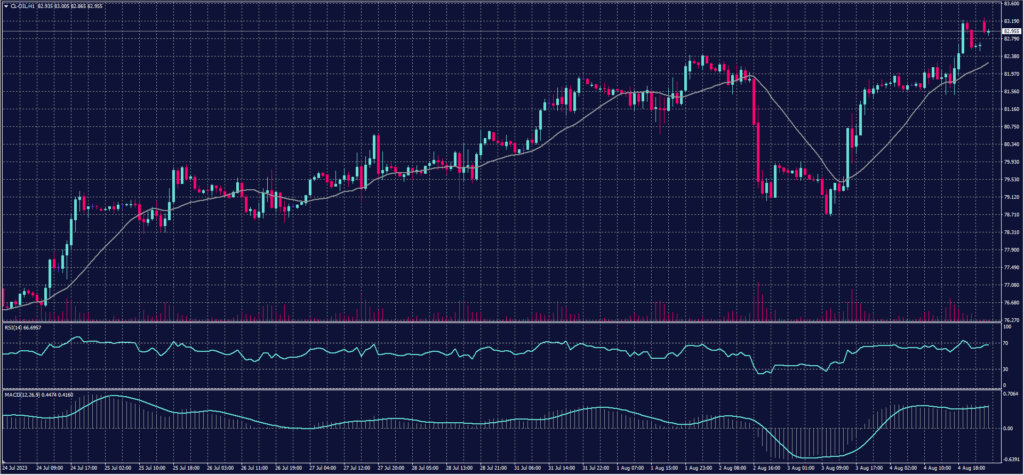The height and width of the screenshot is (475, 1024).
Task: Open the chart menu triangle beside CL-OIL,H1
Action: click(x=5, y=5)
